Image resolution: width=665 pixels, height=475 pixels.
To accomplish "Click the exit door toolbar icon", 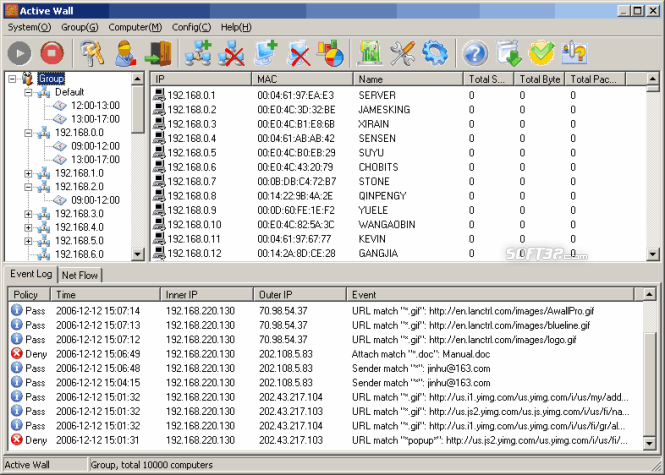I will [158, 53].
